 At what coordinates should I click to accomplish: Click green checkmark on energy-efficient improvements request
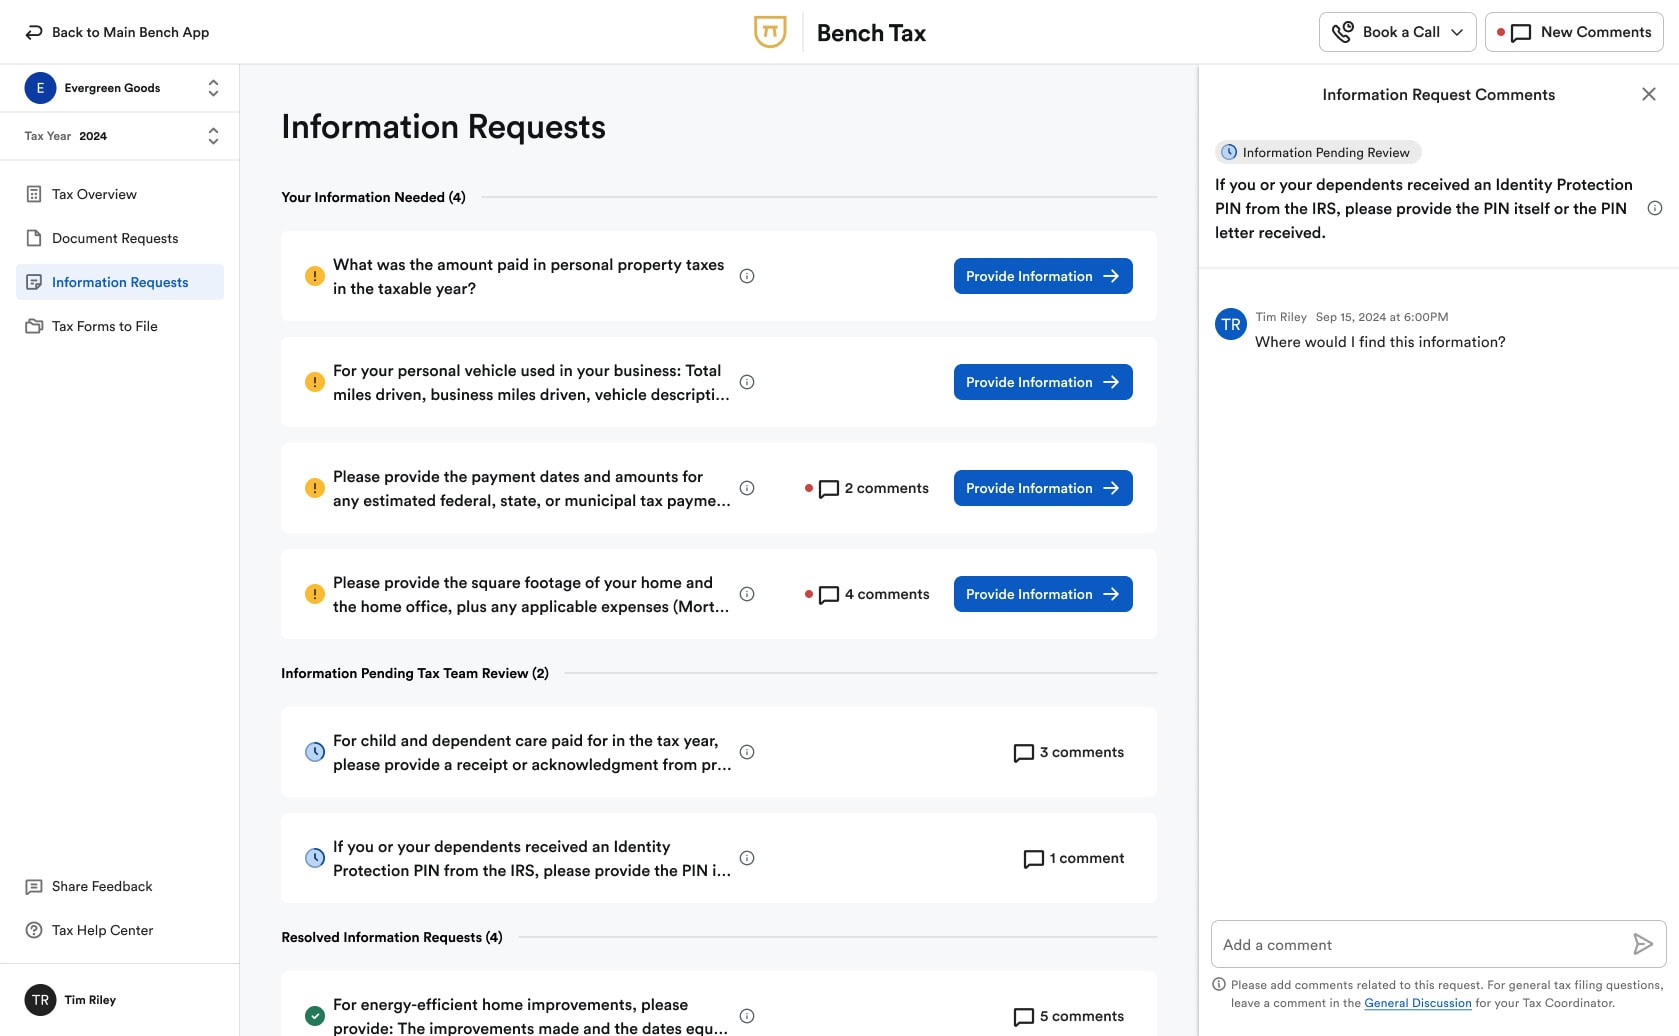coord(314,1016)
